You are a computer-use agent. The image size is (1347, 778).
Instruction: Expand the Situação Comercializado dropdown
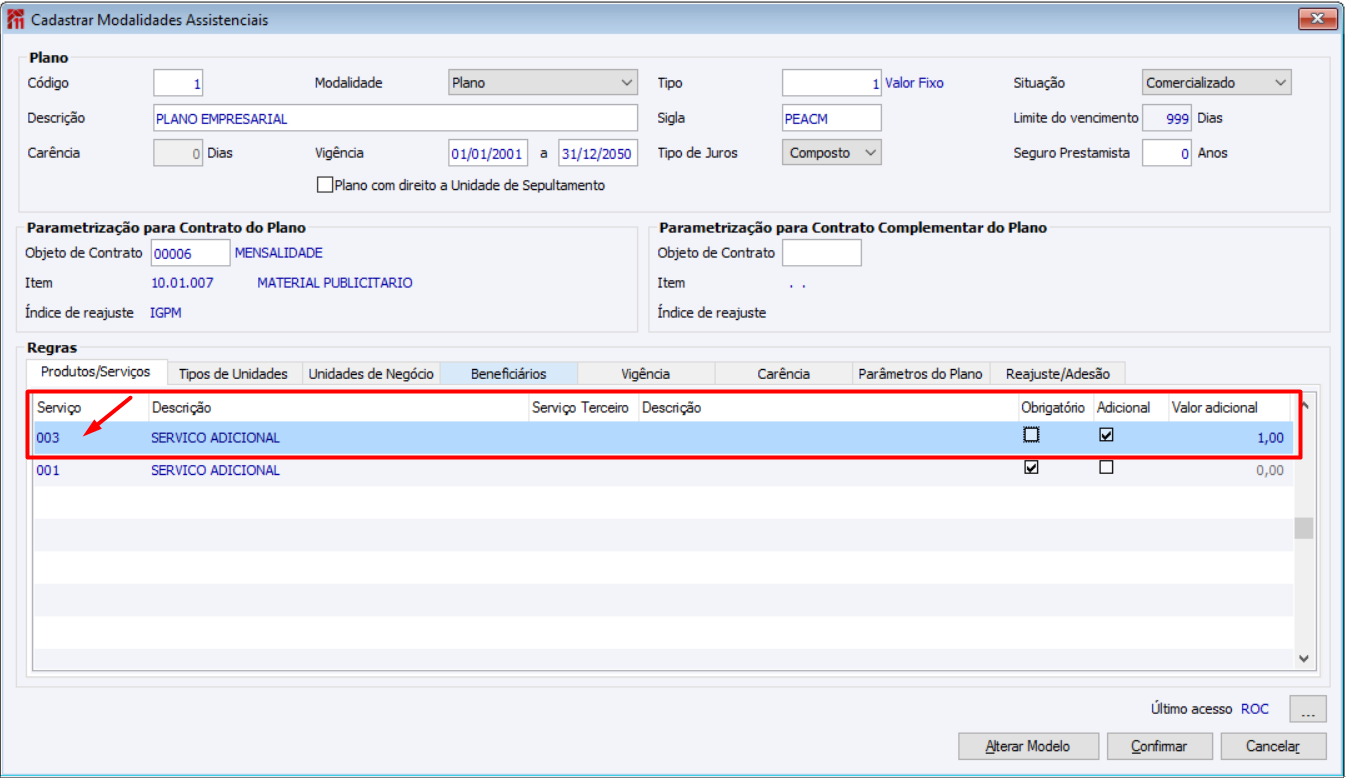(x=1216, y=83)
